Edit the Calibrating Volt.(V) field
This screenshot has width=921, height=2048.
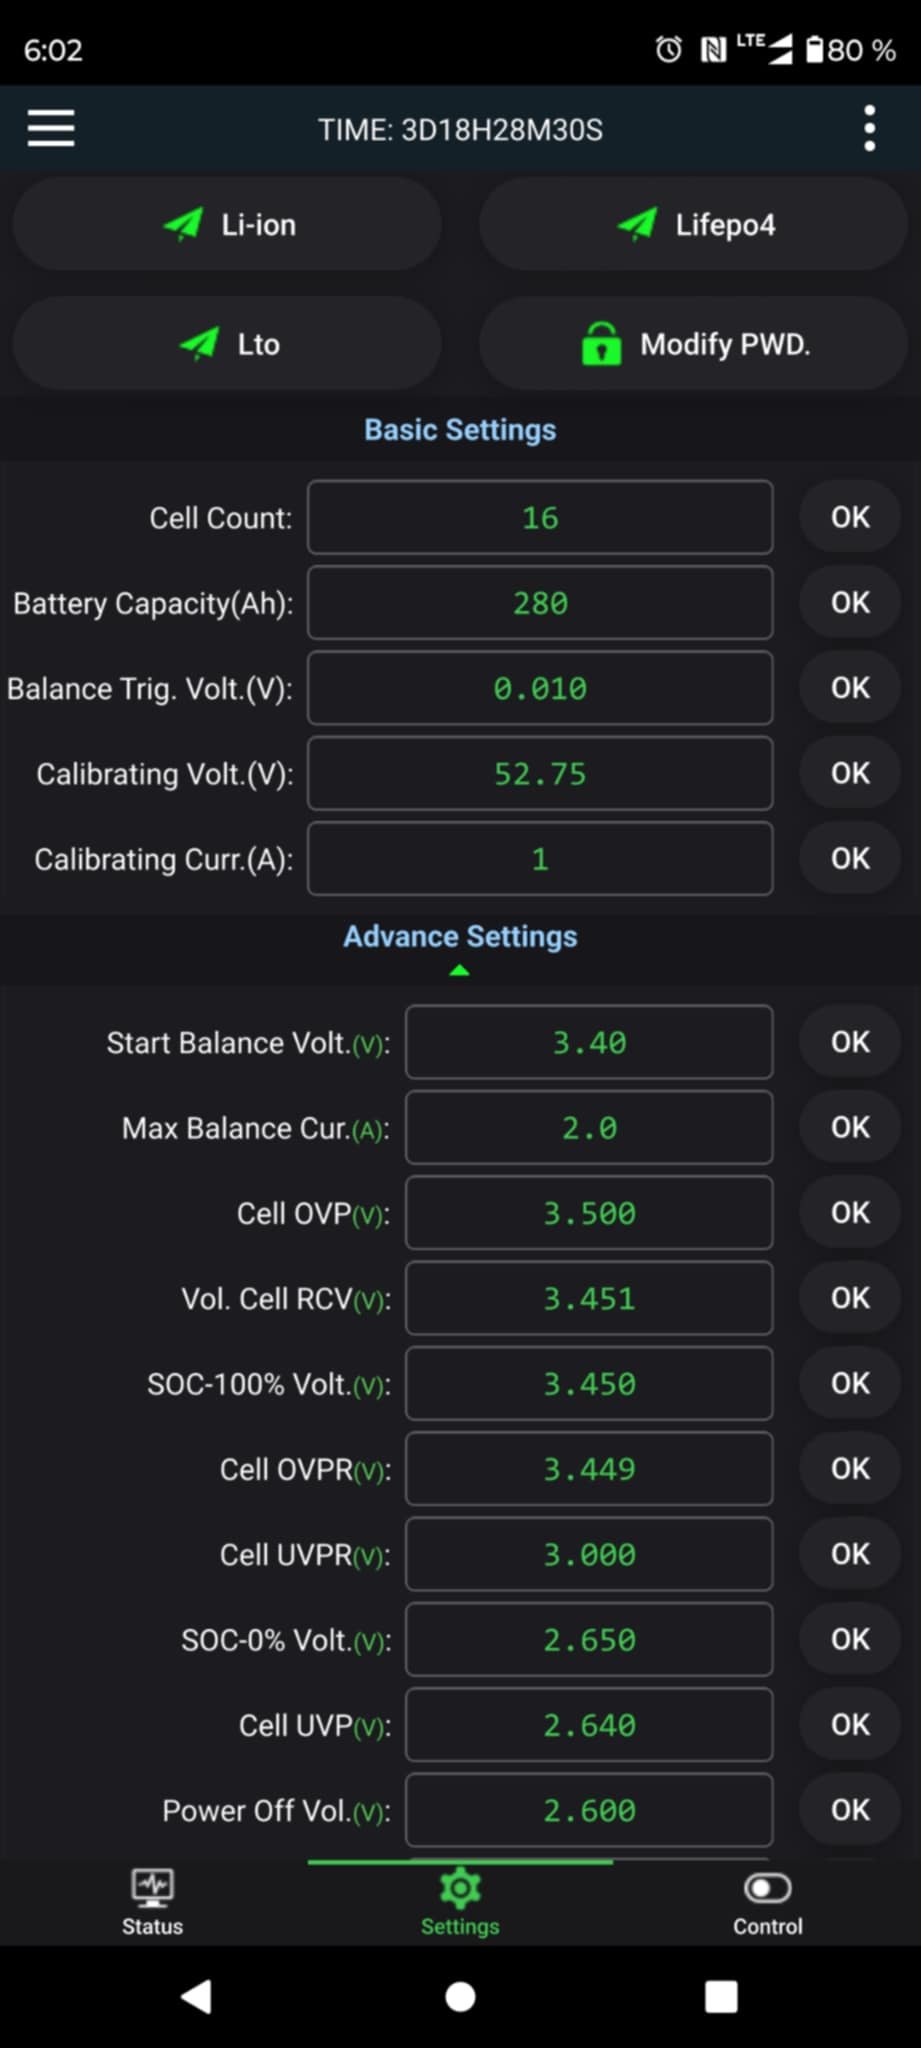[540, 774]
